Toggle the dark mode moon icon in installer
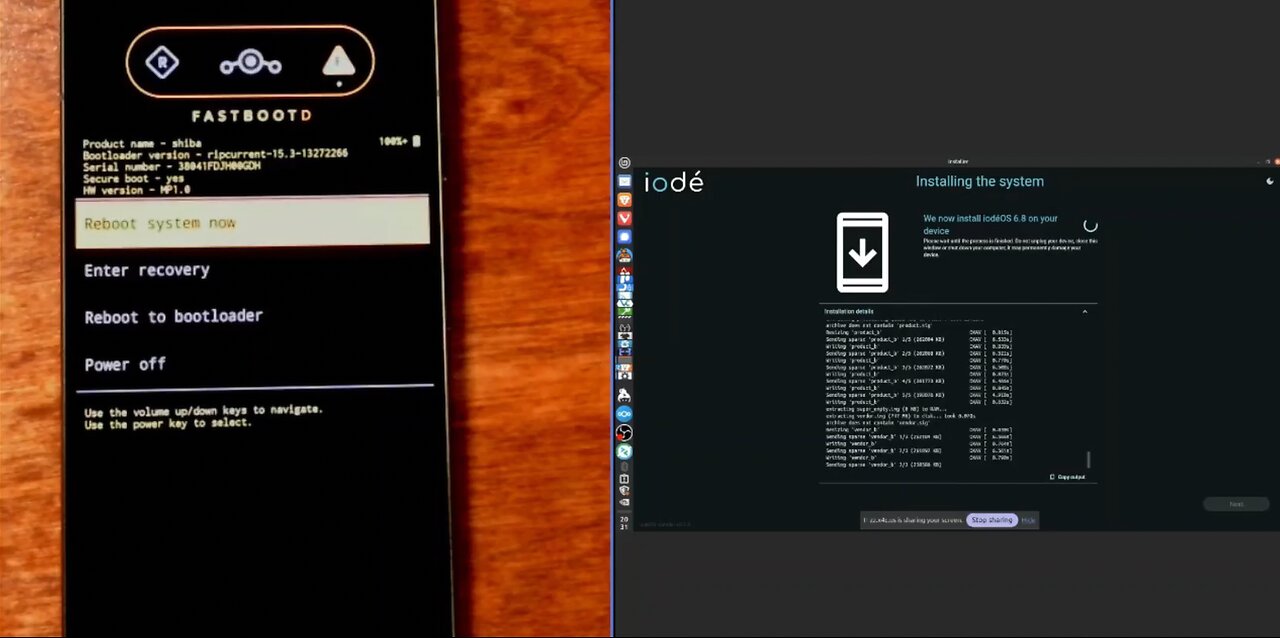This screenshot has width=1280, height=638. pyautogui.click(x=1270, y=182)
